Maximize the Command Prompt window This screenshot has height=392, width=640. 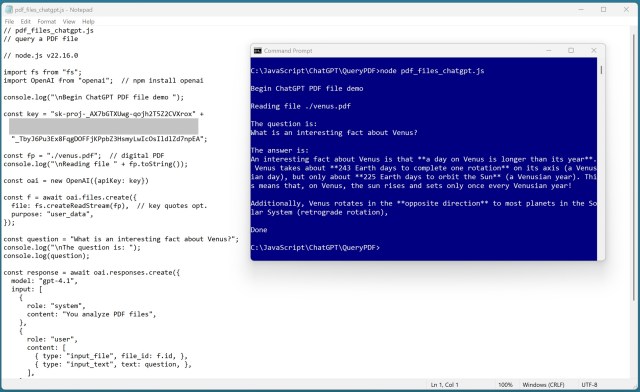571,50
